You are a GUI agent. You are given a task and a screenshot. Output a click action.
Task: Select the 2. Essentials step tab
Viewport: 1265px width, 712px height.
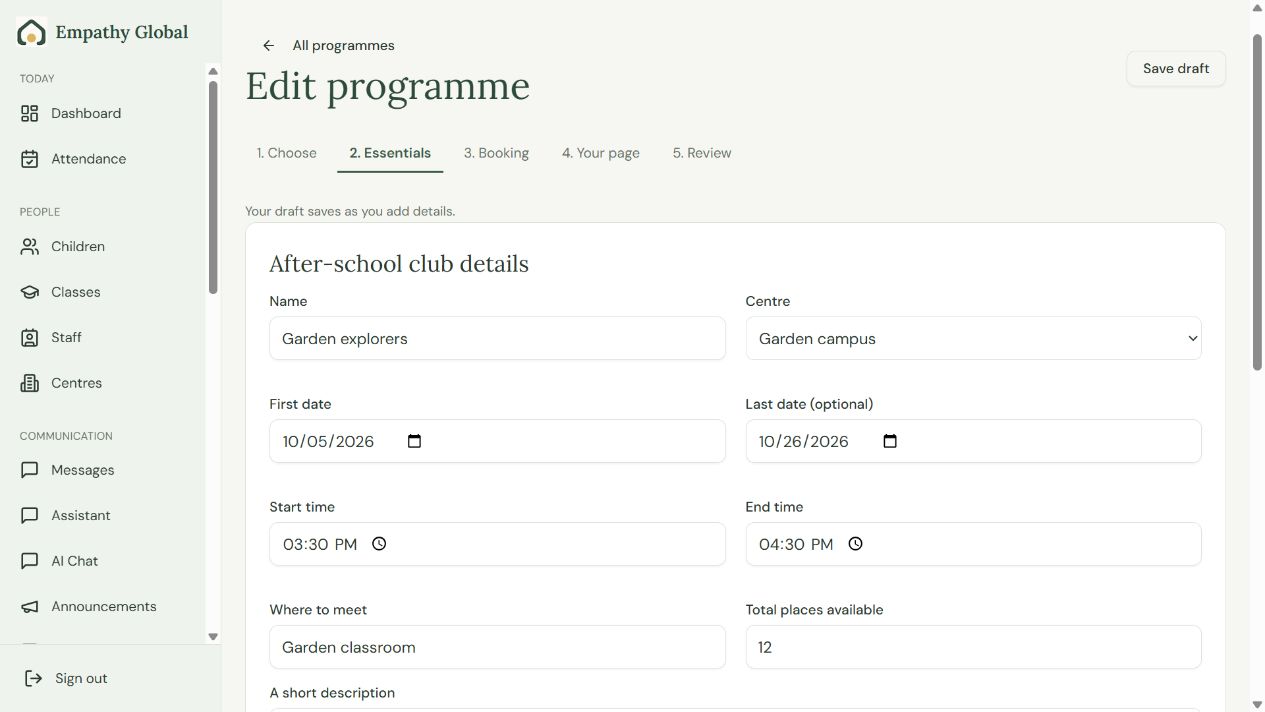(390, 153)
